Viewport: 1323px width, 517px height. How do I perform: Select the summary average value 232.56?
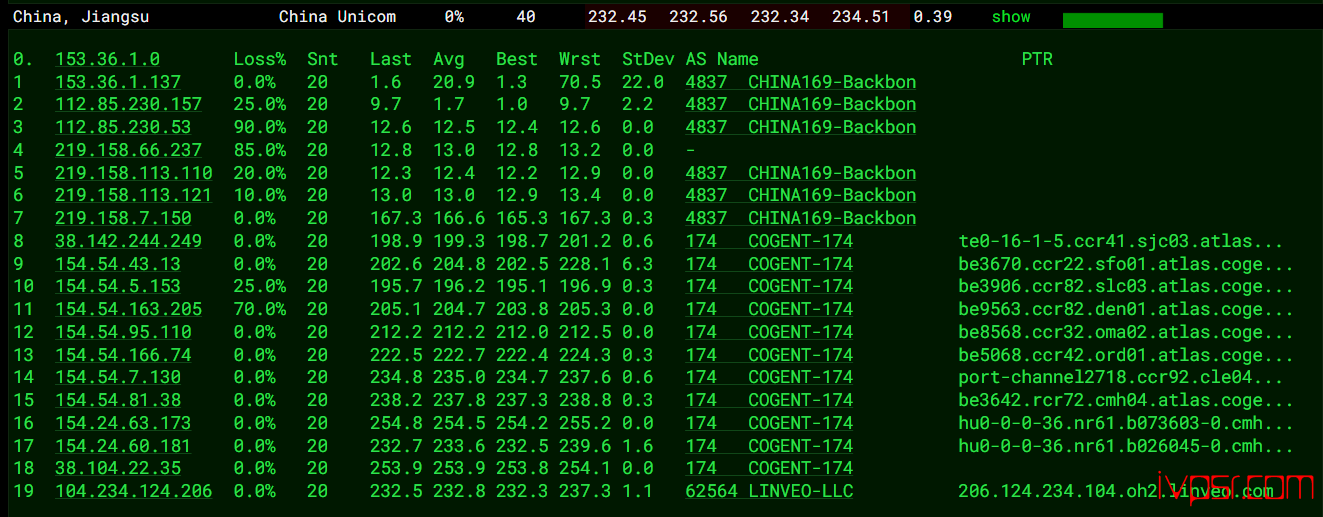tap(698, 17)
